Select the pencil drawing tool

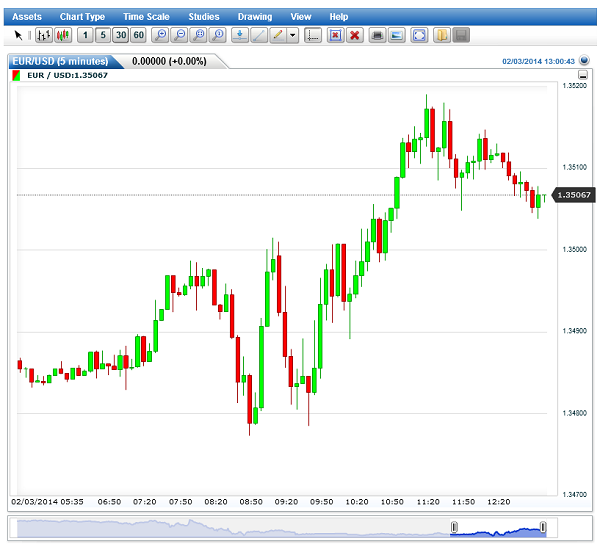pos(278,36)
